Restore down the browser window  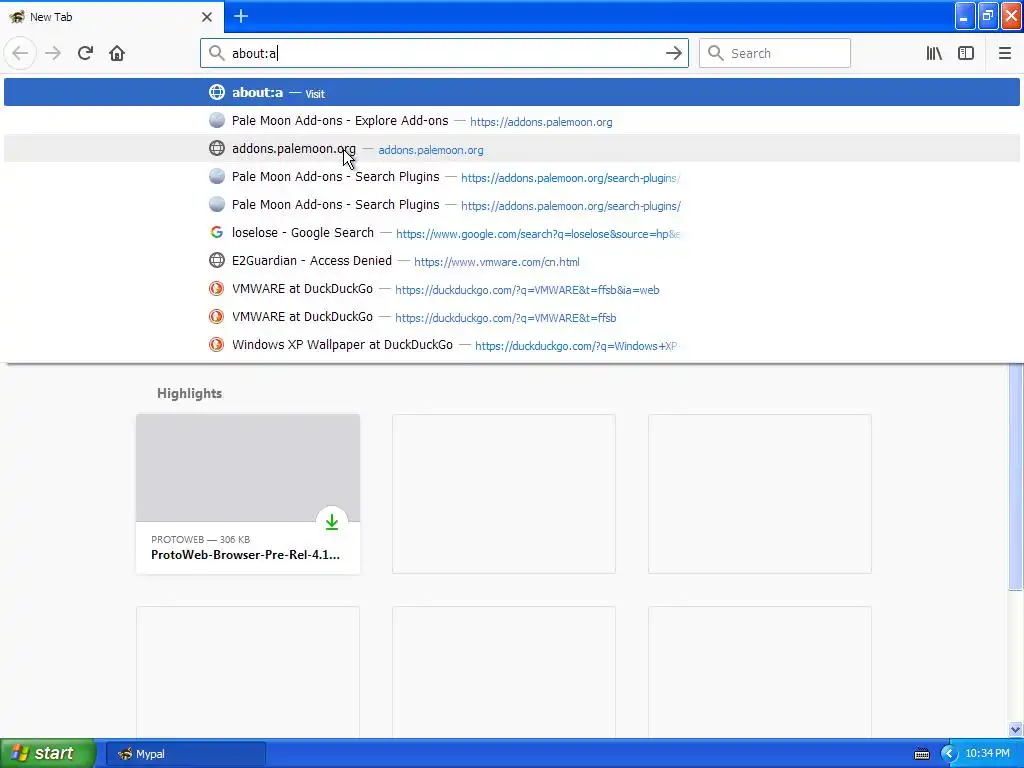[x=988, y=16]
